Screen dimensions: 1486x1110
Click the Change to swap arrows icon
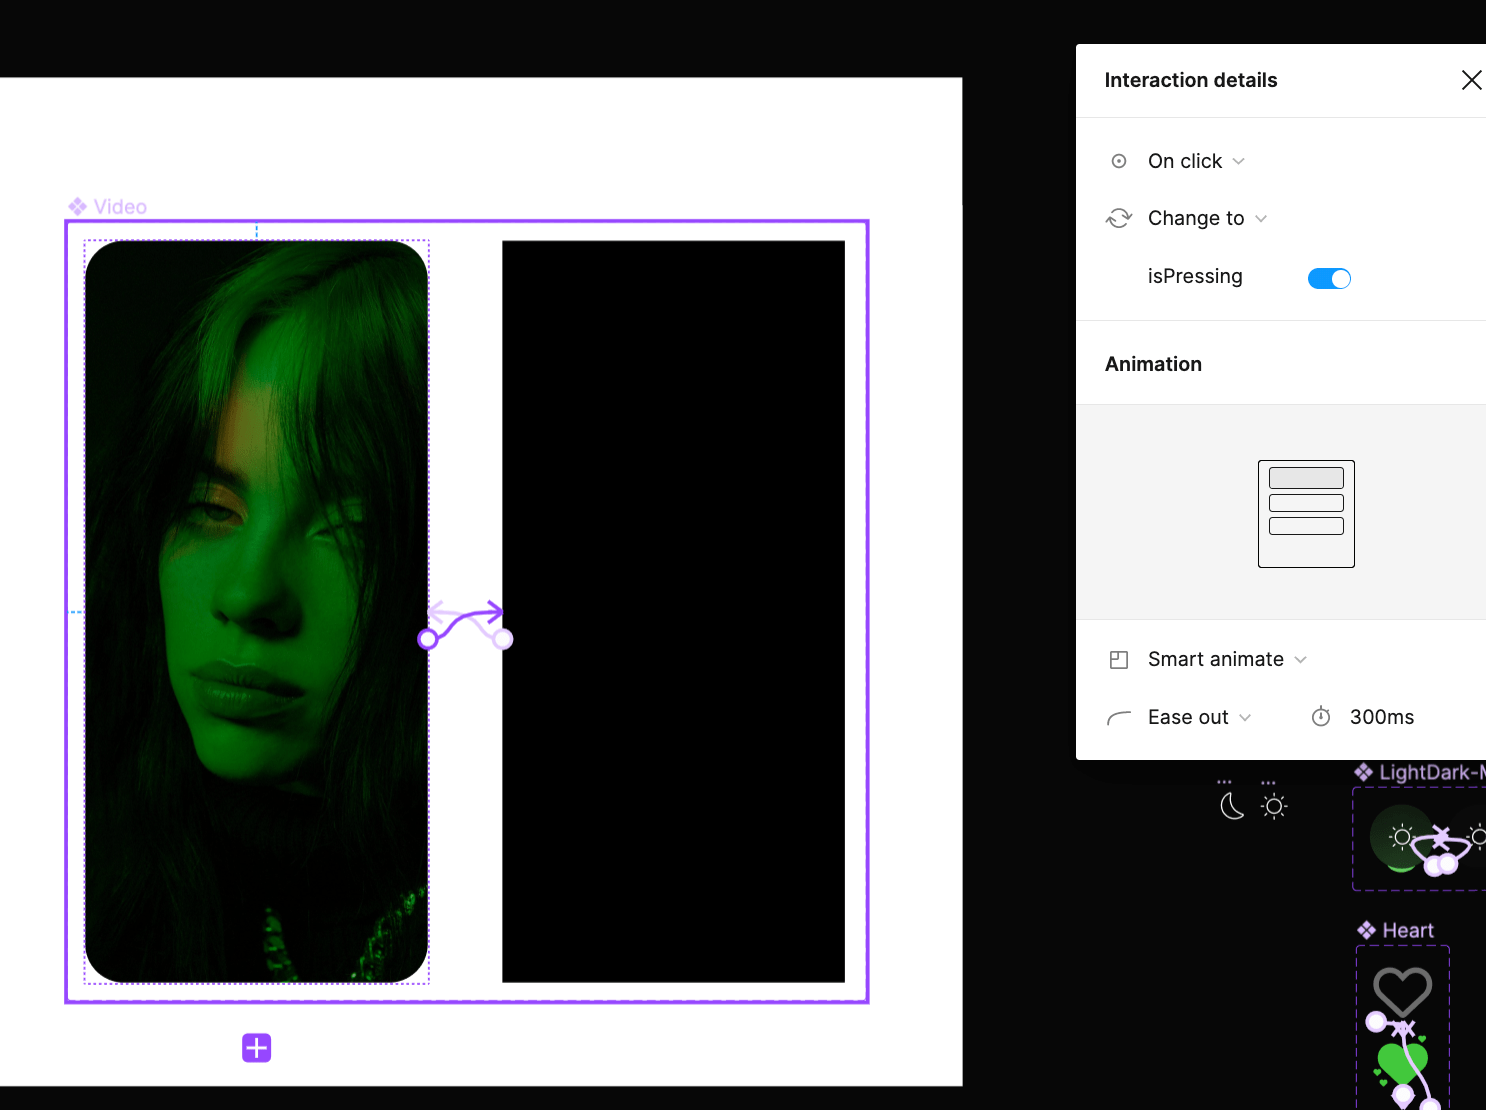click(x=1118, y=218)
